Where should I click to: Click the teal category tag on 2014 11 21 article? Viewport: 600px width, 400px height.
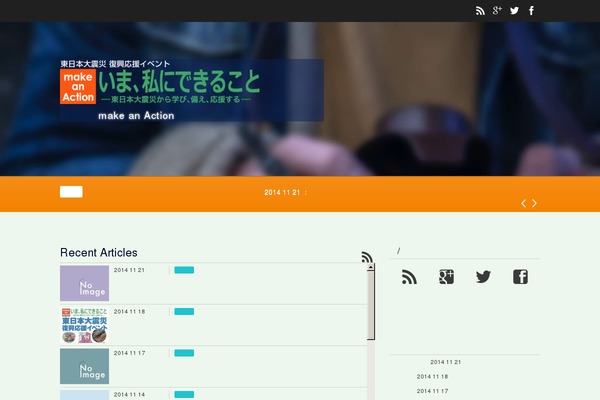point(184,270)
